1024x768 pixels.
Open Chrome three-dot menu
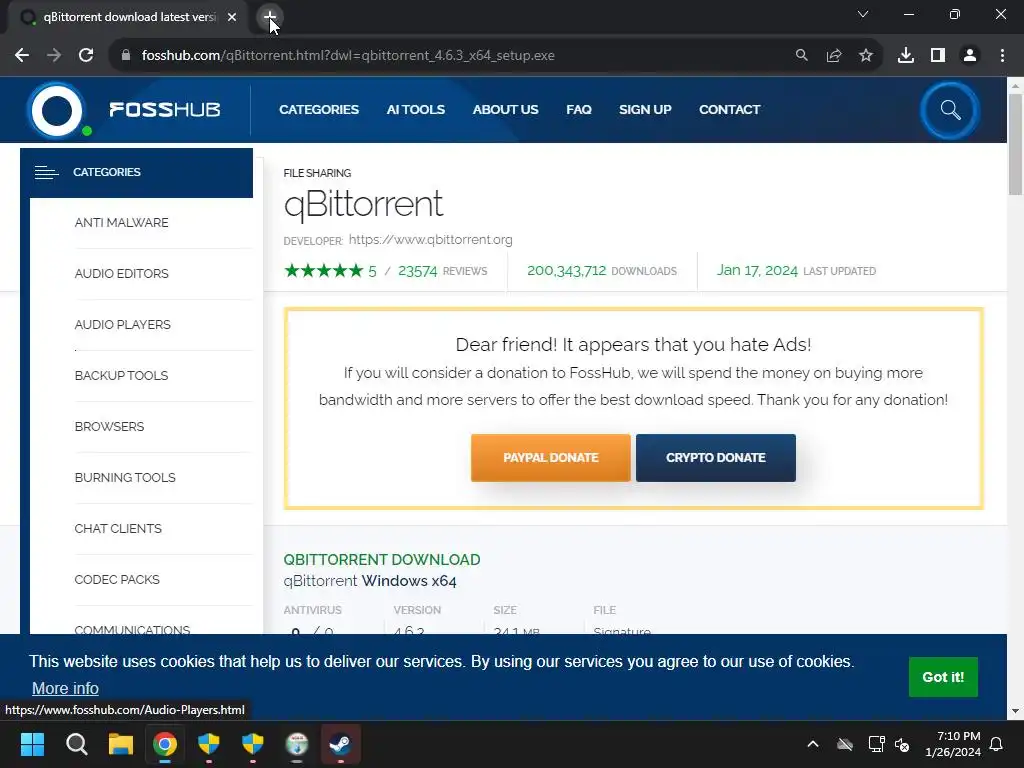point(1002,56)
